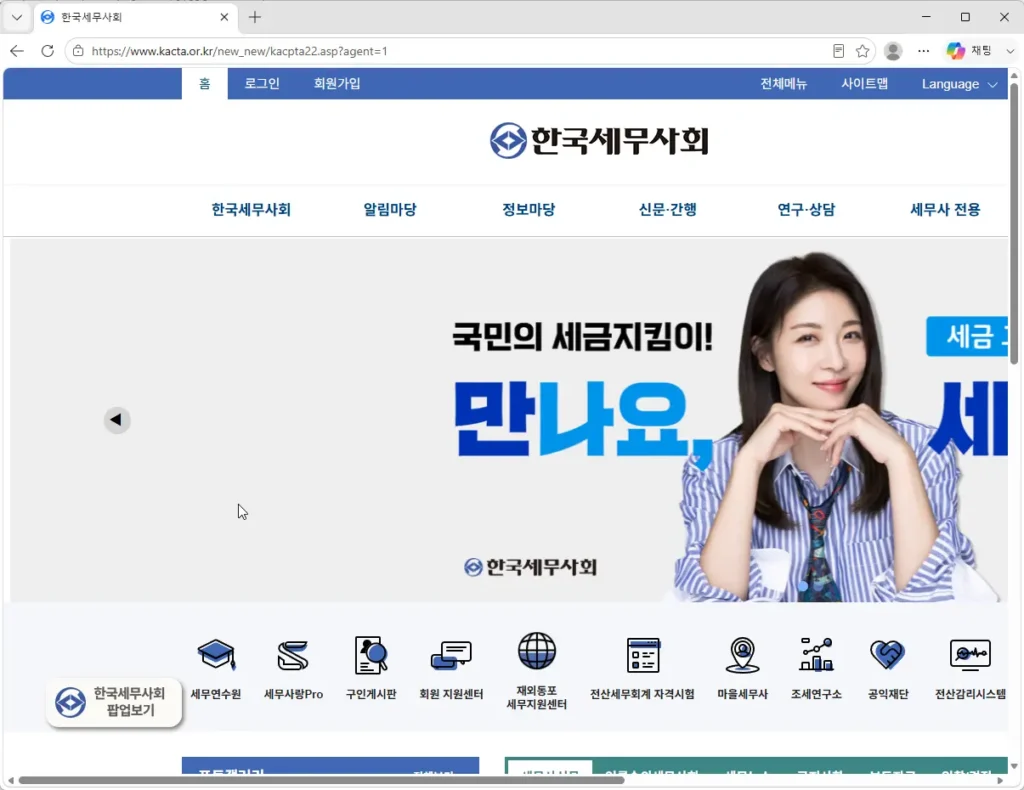Click the main banner slide image
1024x790 pixels.
[509, 420]
